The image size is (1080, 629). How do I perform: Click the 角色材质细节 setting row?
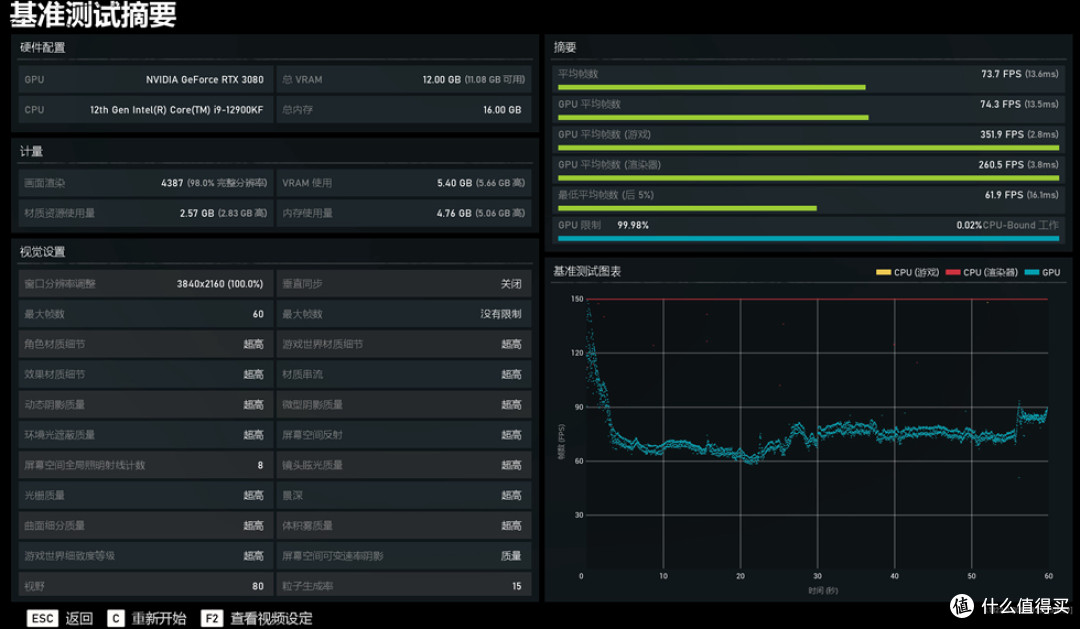click(x=145, y=344)
